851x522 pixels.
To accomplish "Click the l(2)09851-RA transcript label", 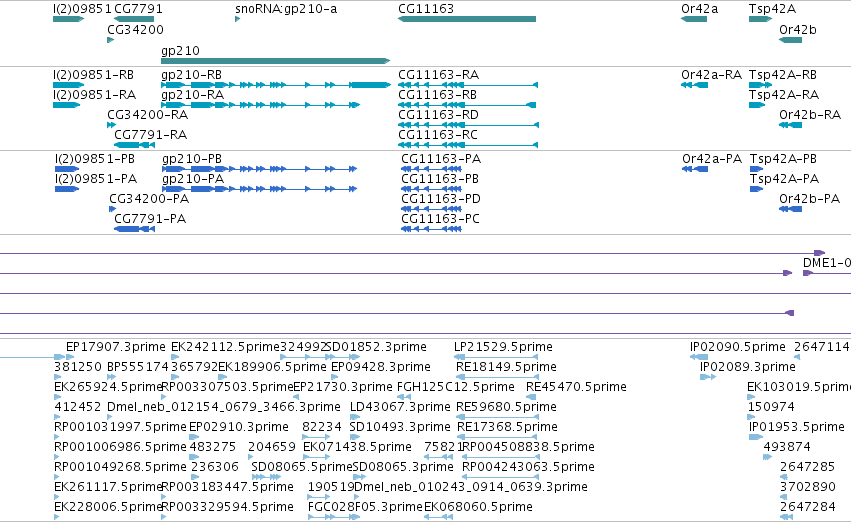I will click(94, 95).
